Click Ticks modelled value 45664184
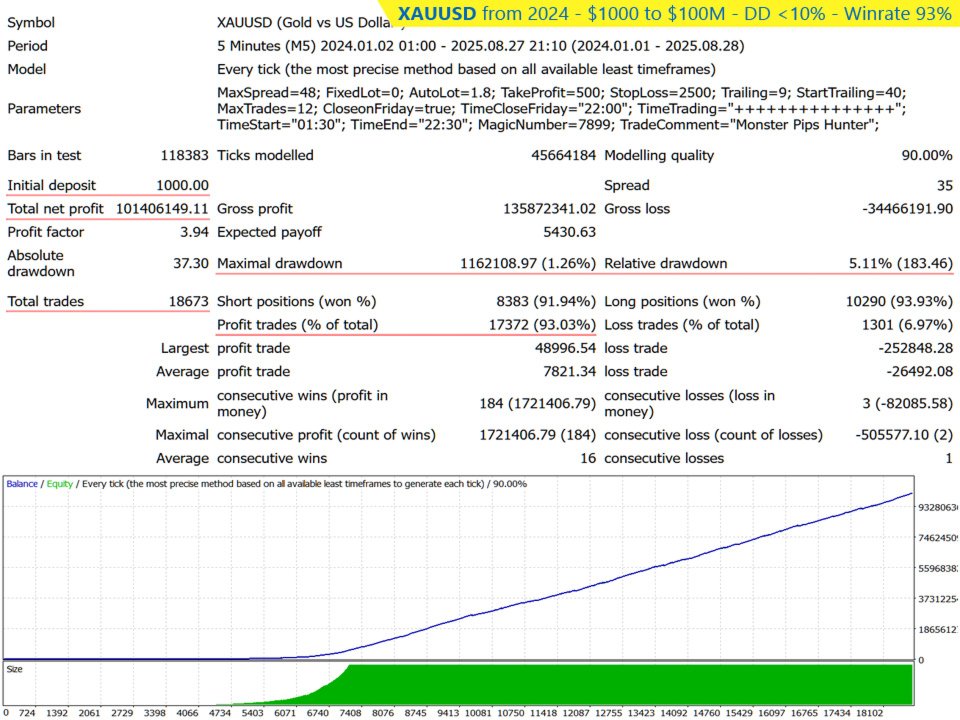The height and width of the screenshot is (720, 960). tap(563, 156)
